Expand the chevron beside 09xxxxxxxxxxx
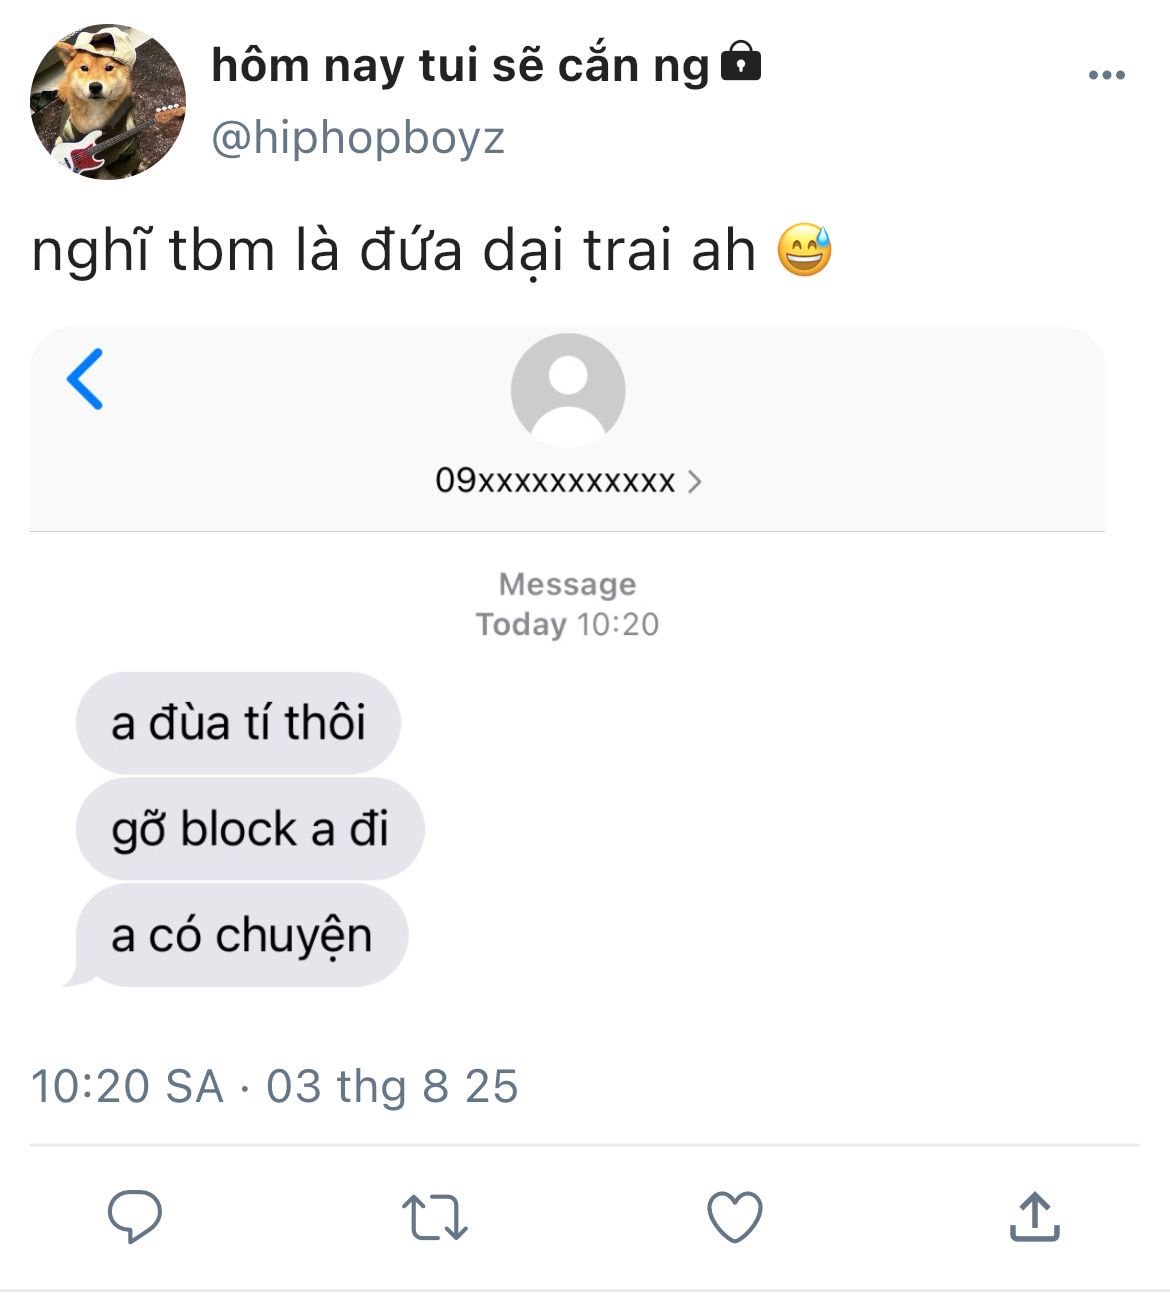1170x1309 pixels. (695, 482)
